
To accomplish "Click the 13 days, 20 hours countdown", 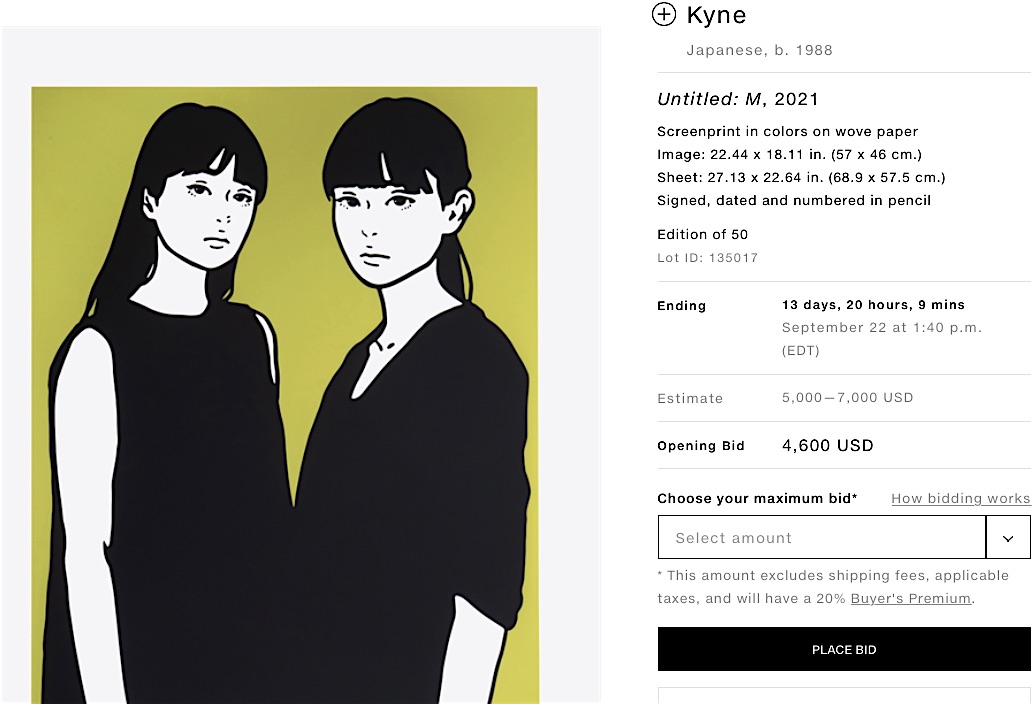I will point(873,304).
